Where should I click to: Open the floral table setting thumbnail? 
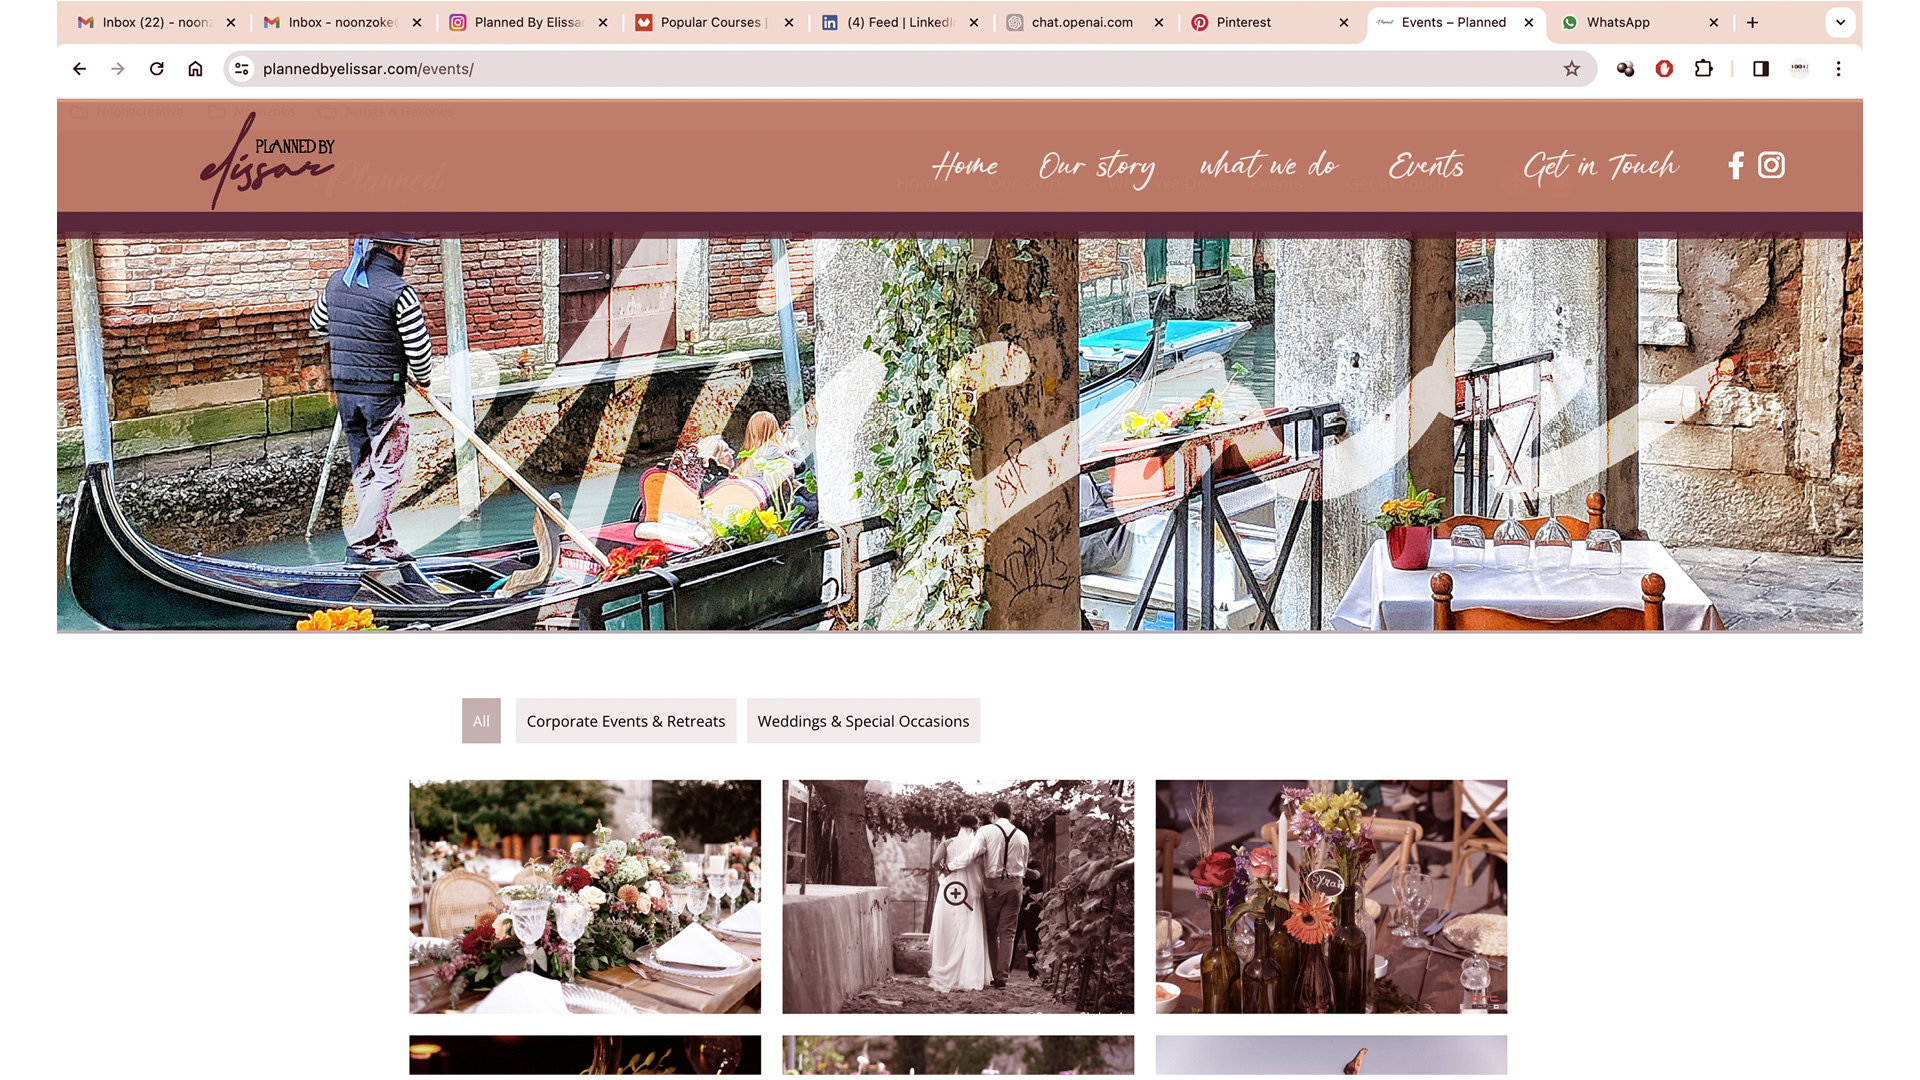585,896
